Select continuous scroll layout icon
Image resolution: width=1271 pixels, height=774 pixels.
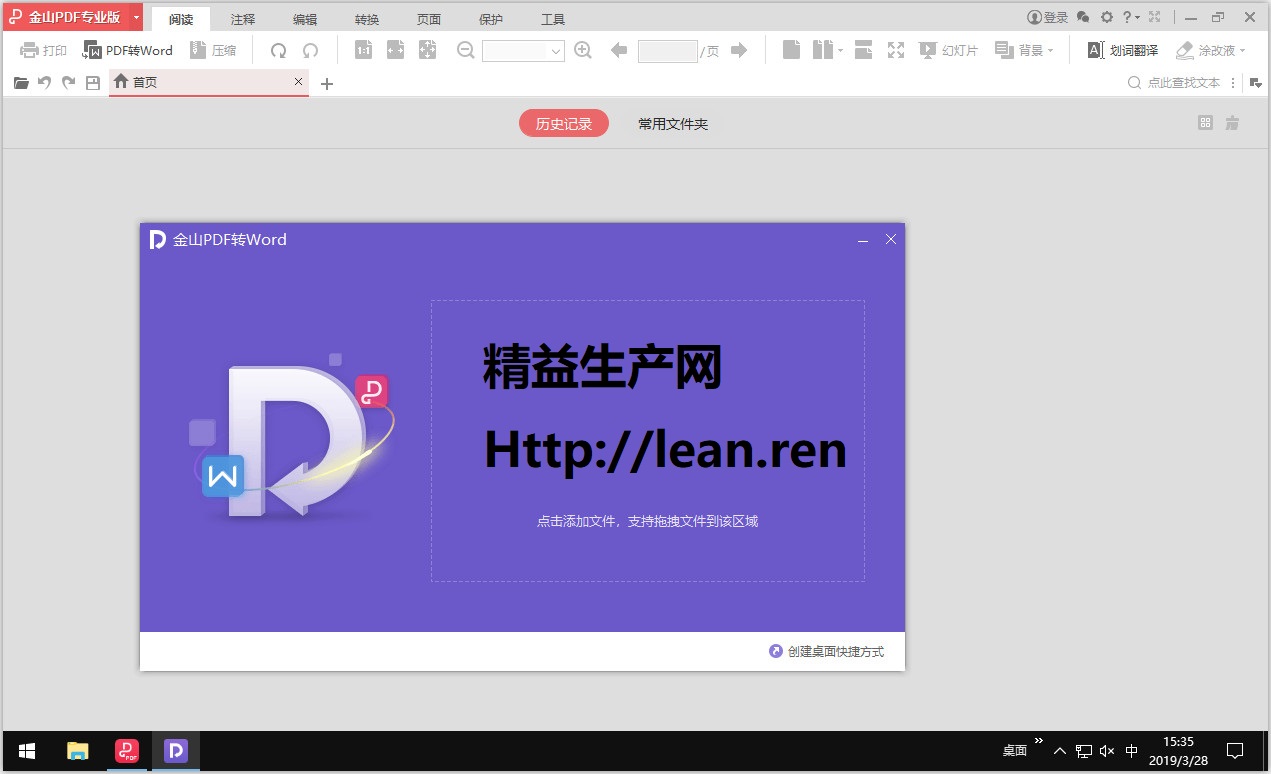click(864, 50)
